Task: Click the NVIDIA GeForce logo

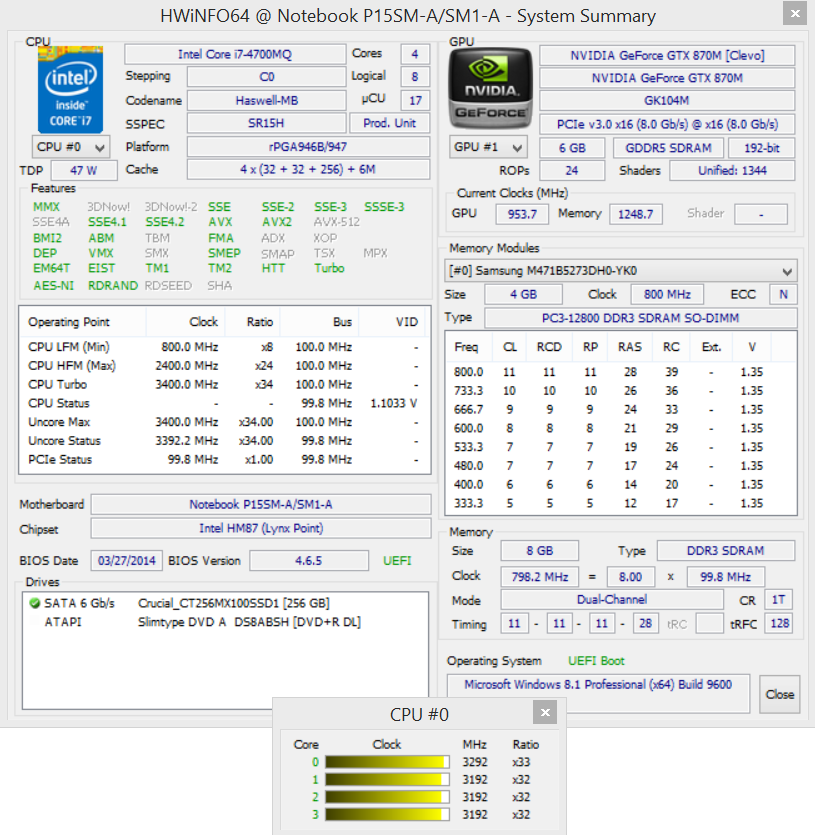Action: (x=491, y=88)
